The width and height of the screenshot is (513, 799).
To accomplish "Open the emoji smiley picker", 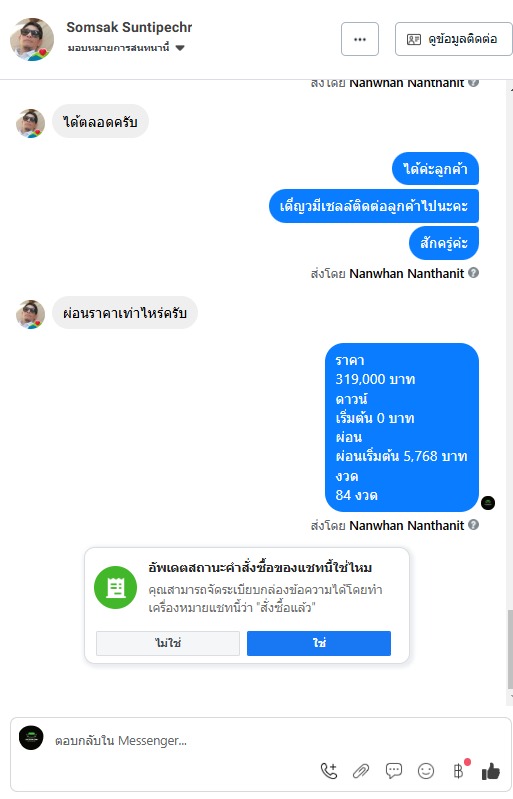I will pos(426,770).
